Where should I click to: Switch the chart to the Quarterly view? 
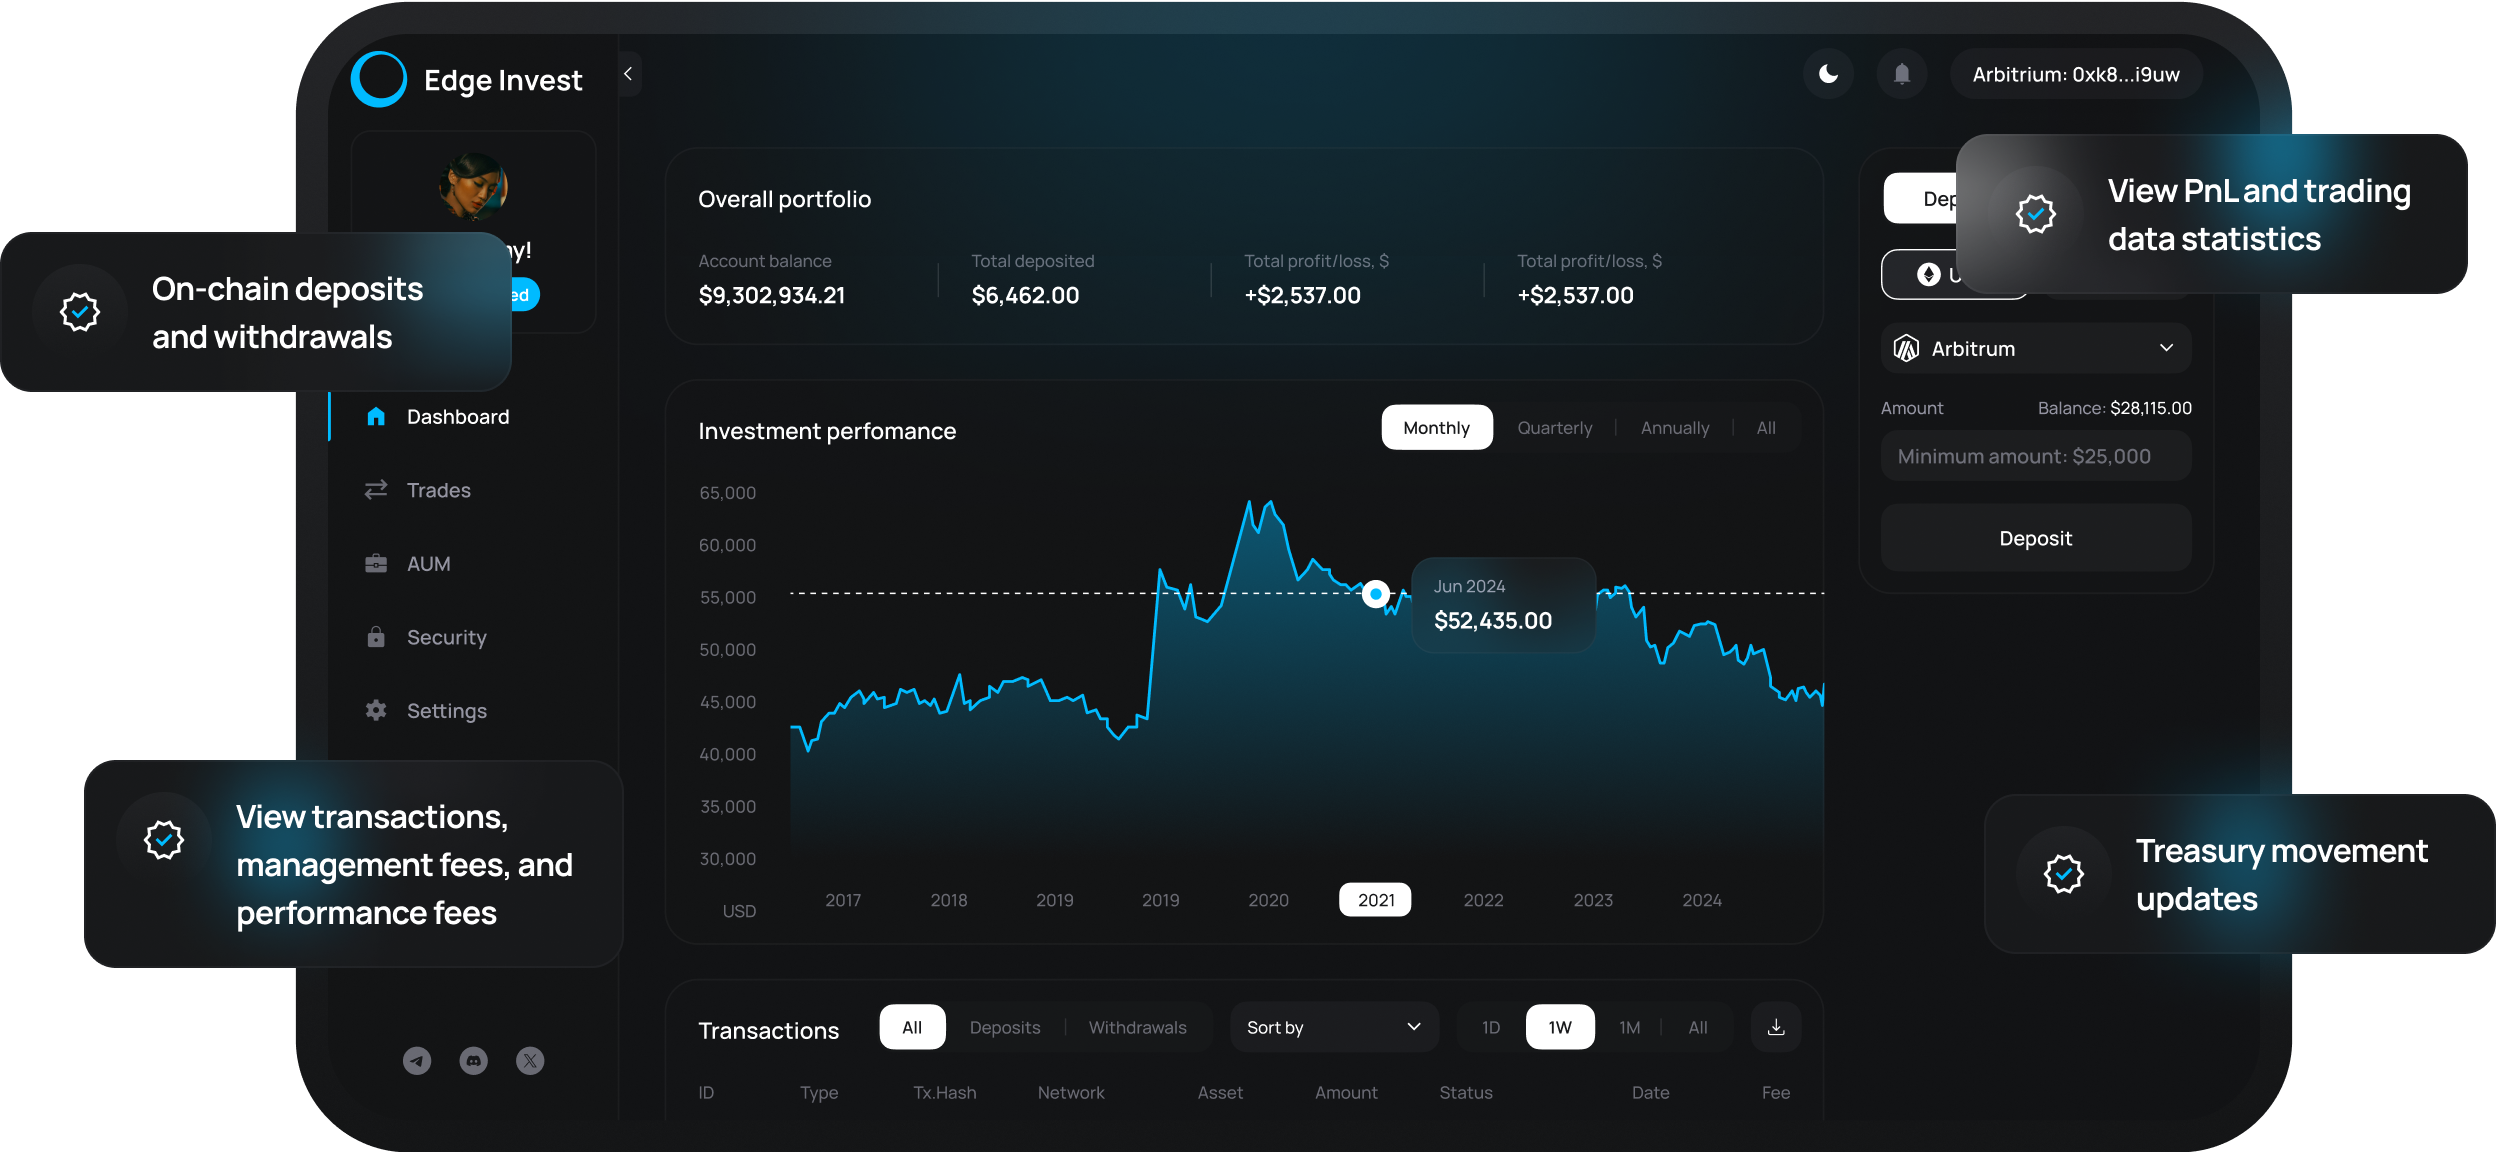[x=1554, y=428]
